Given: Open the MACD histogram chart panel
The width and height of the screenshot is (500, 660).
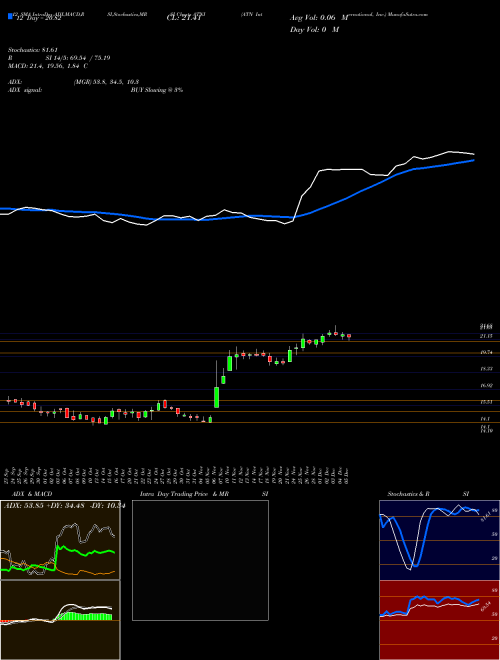Looking at the screenshot, I should [60, 620].
